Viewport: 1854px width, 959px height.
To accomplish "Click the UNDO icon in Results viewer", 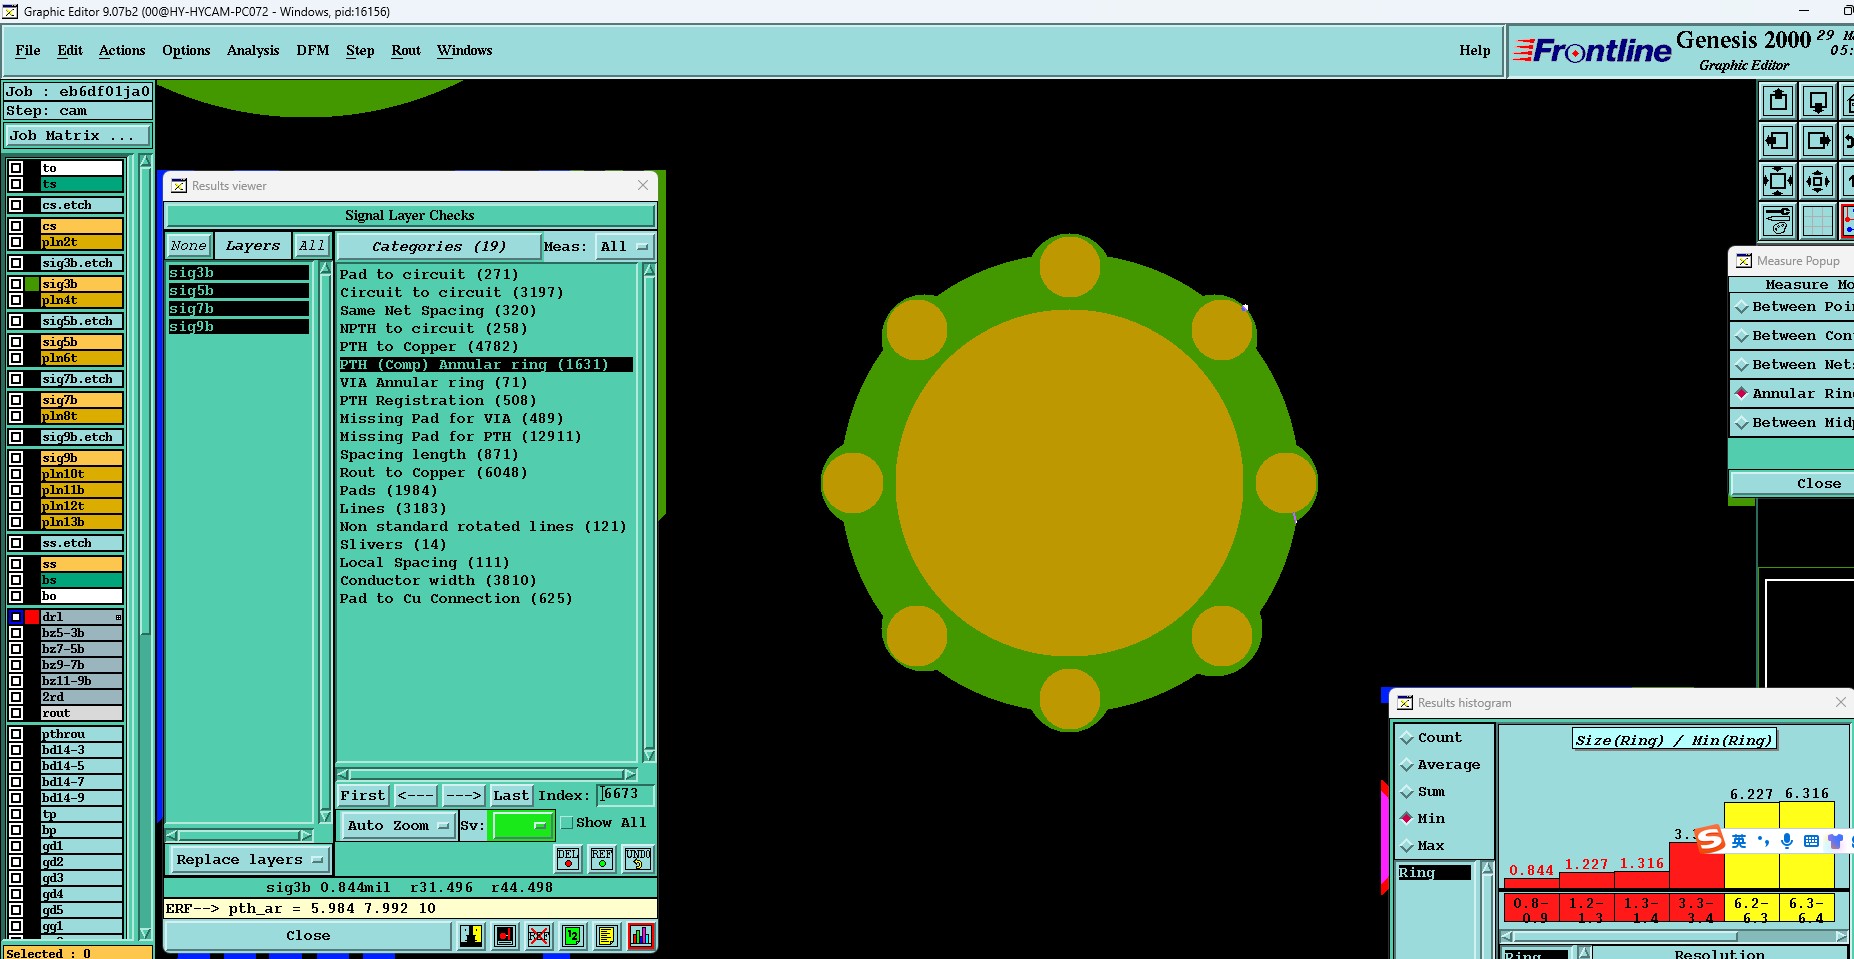I will coord(638,859).
